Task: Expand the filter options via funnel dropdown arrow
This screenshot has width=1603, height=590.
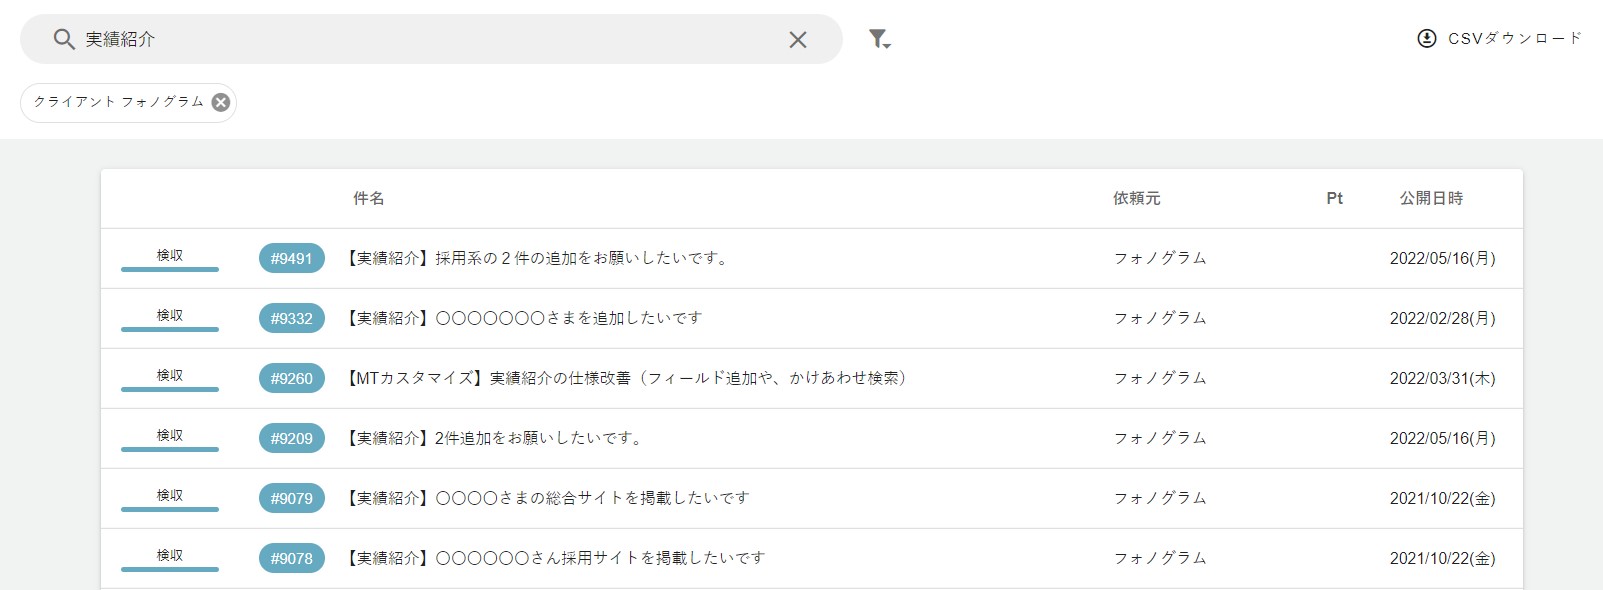Action: (x=886, y=44)
